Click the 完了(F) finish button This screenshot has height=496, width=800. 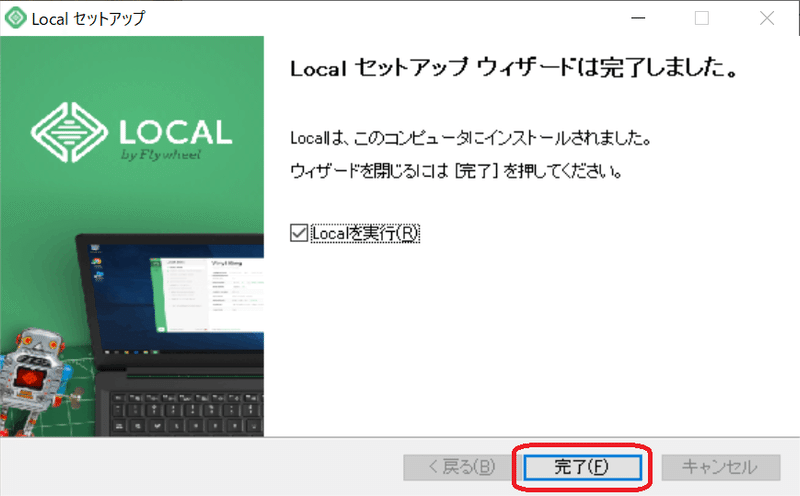pos(582,467)
